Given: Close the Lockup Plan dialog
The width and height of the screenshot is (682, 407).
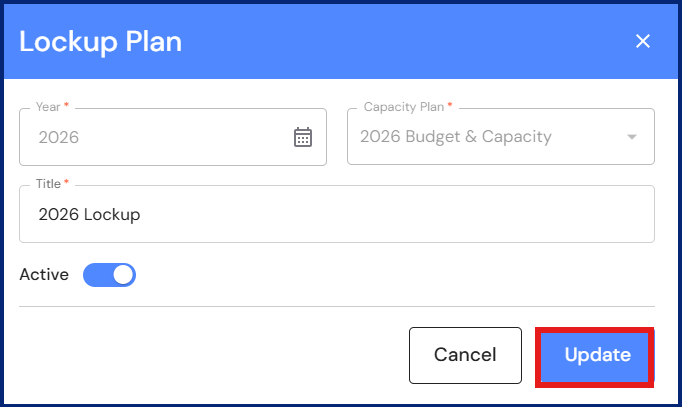Looking at the screenshot, I should [643, 41].
